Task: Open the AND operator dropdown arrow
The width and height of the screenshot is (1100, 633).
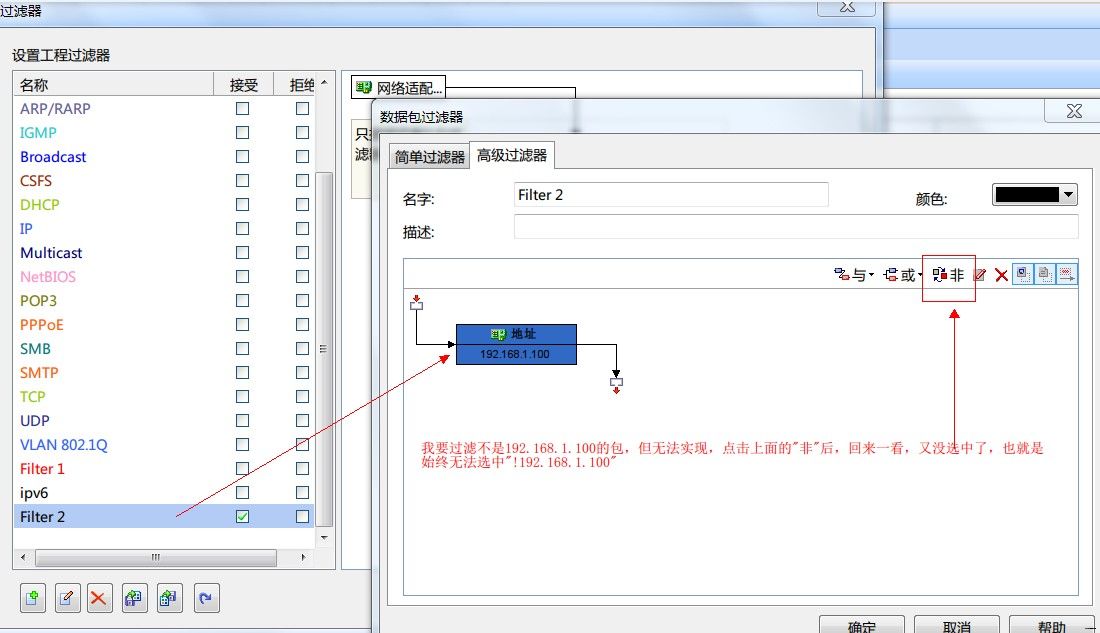Action: (x=872, y=275)
